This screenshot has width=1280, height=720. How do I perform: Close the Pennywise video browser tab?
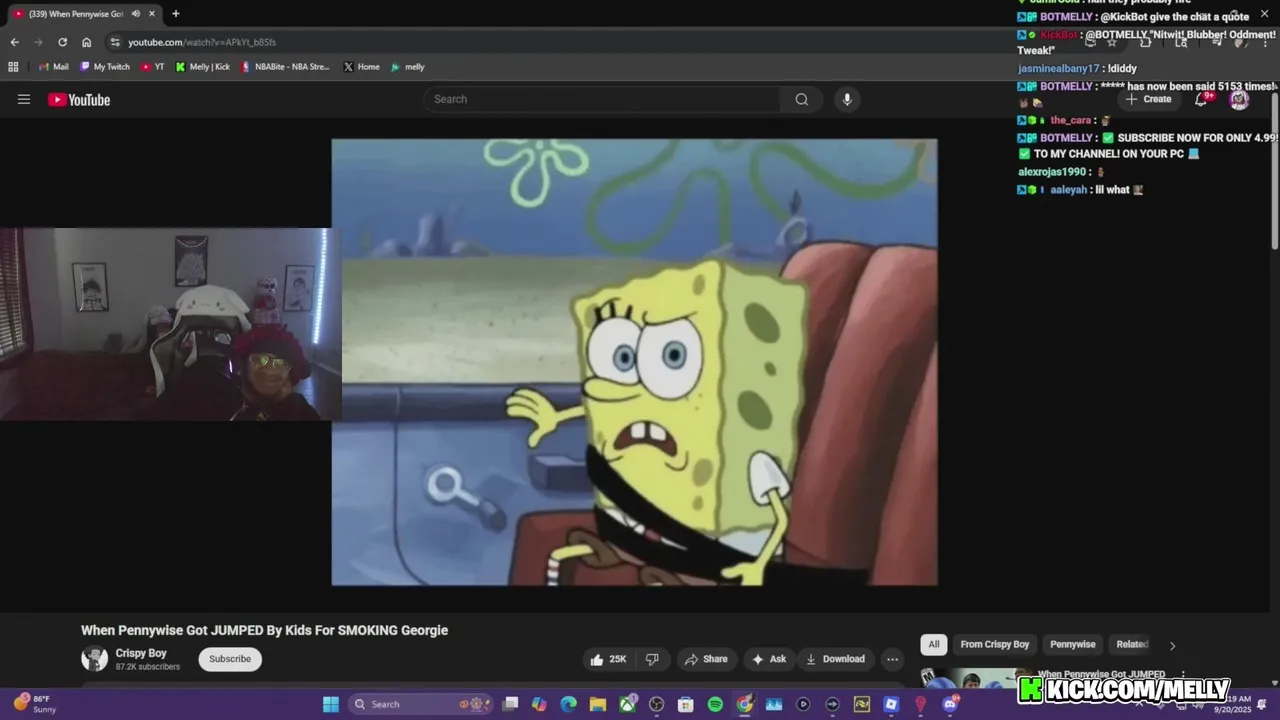tap(152, 14)
